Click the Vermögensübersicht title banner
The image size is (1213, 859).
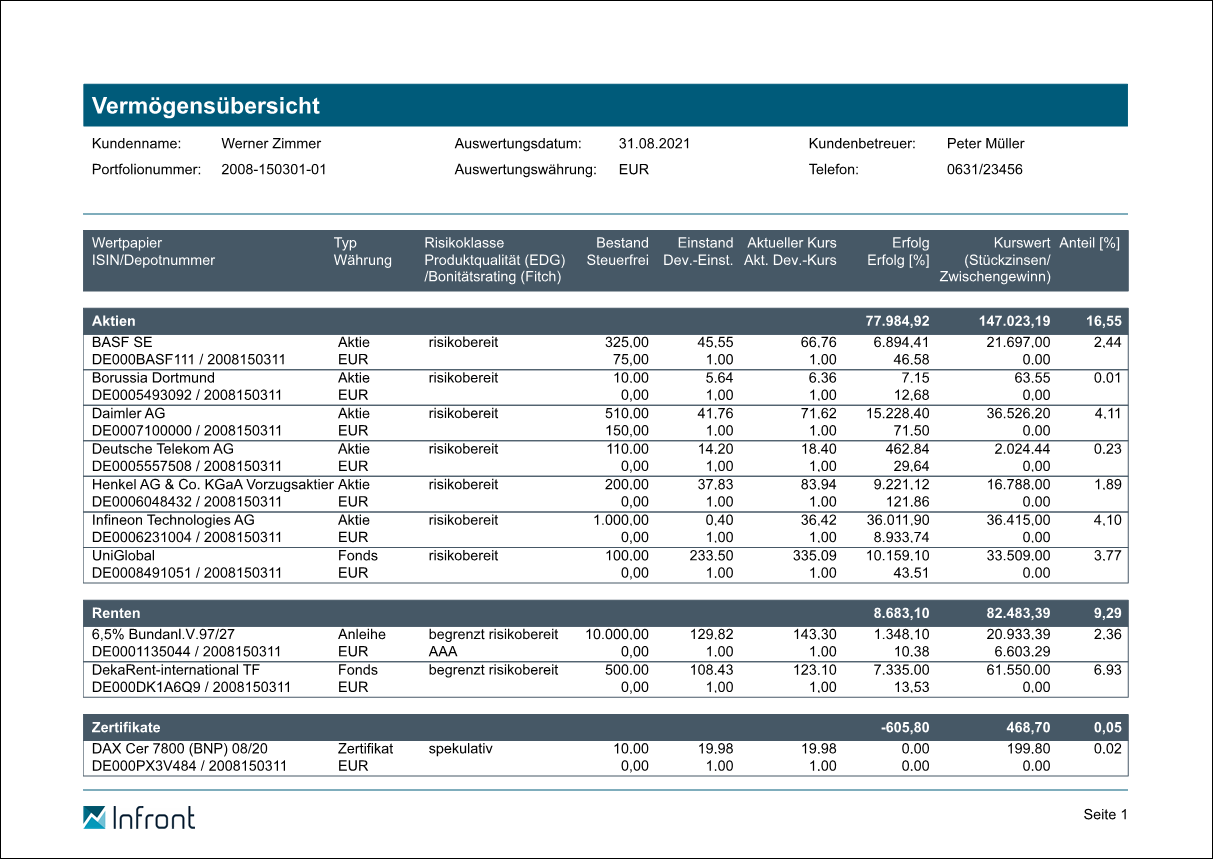(x=605, y=106)
